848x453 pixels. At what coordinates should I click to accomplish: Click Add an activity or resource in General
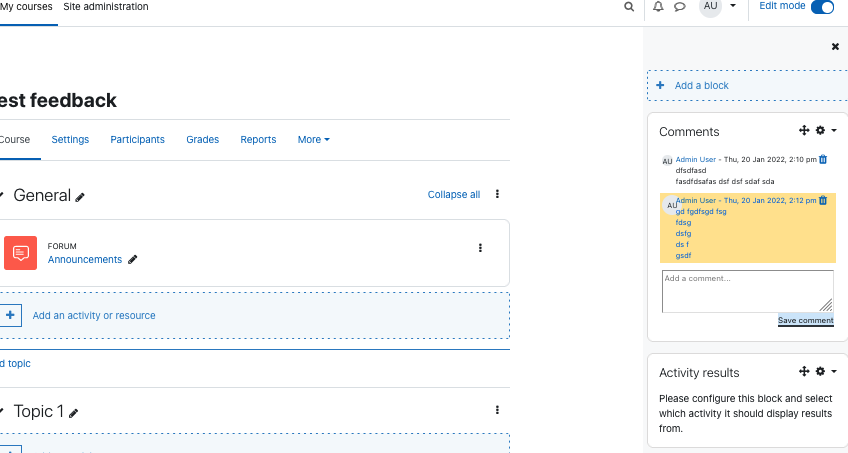click(94, 315)
